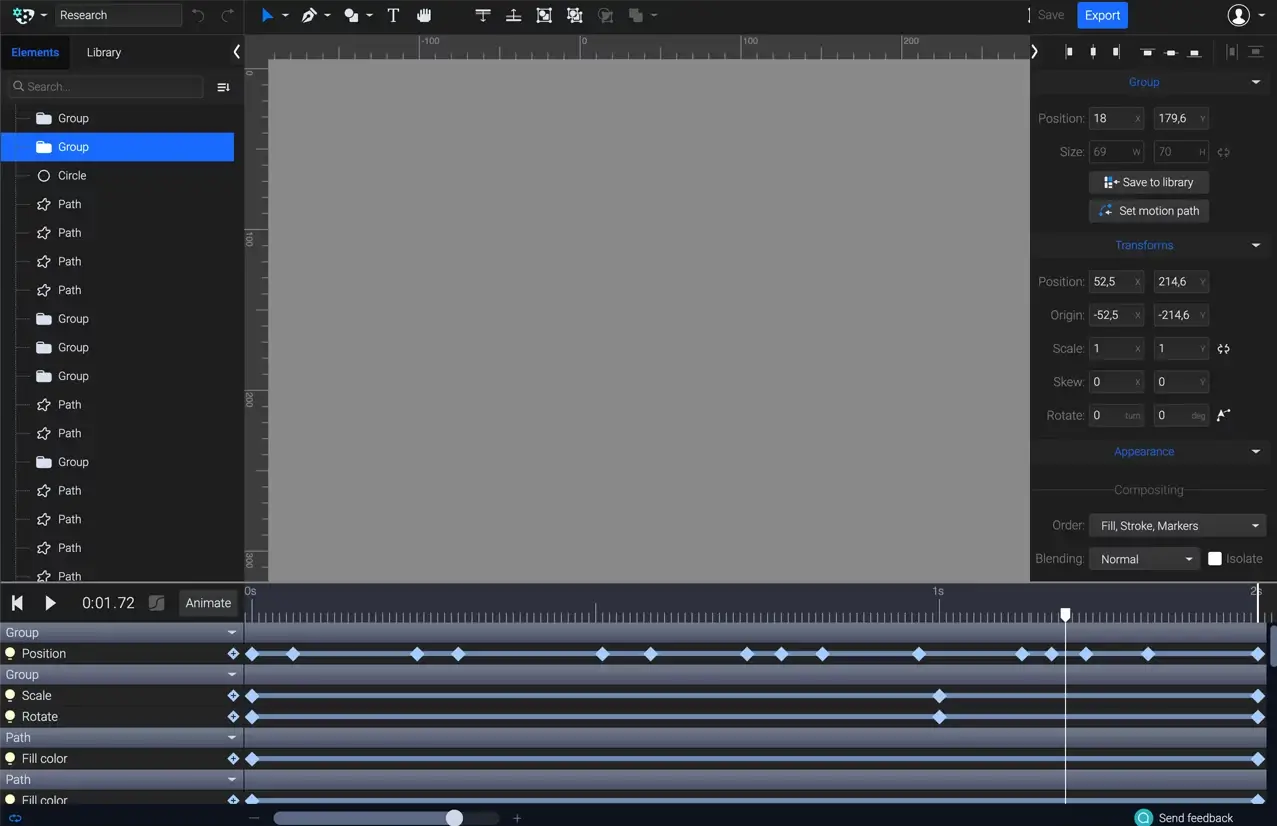The image size is (1277, 826).
Task: Toggle the Scale animator lightbulb
Action: click(x=10, y=696)
